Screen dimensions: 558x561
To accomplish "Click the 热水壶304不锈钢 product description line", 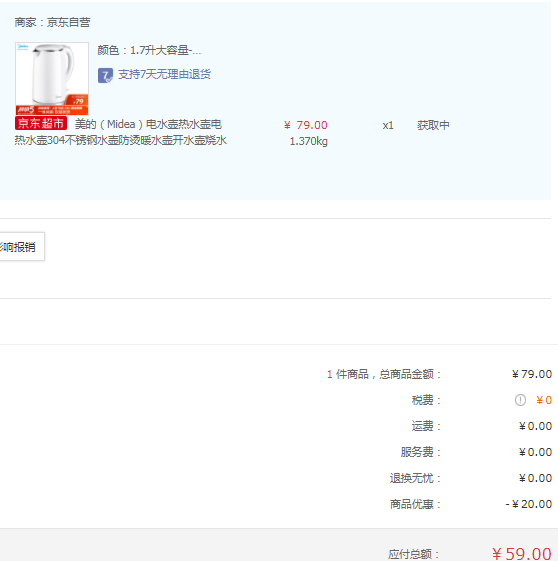I will click(x=121, y=140).
